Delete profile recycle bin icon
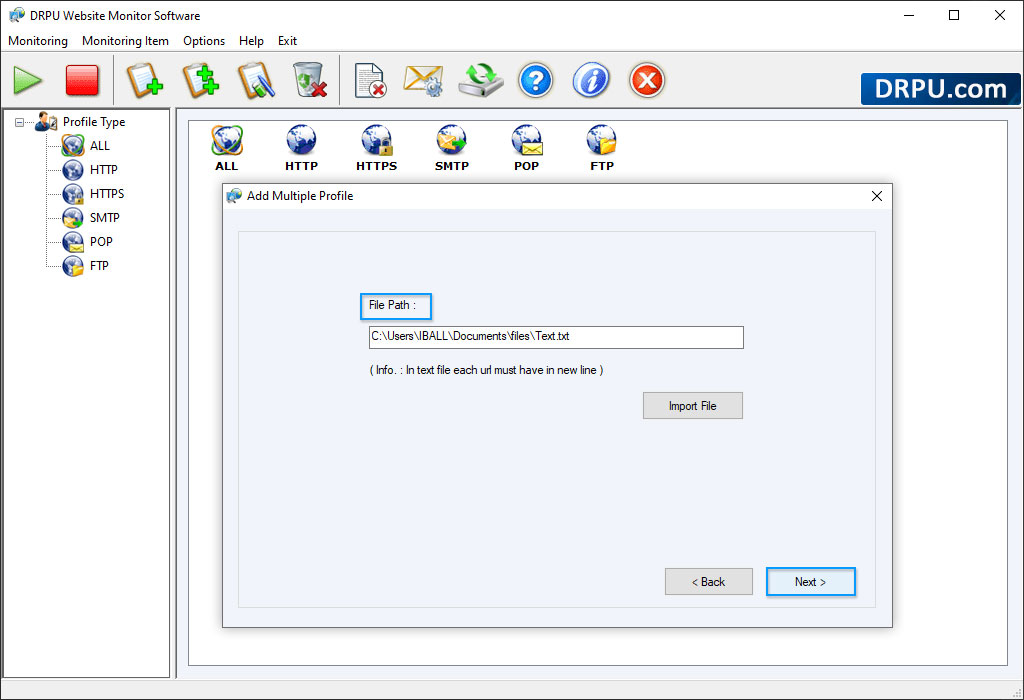This screenshot has width=1024, height=700. 310,80
